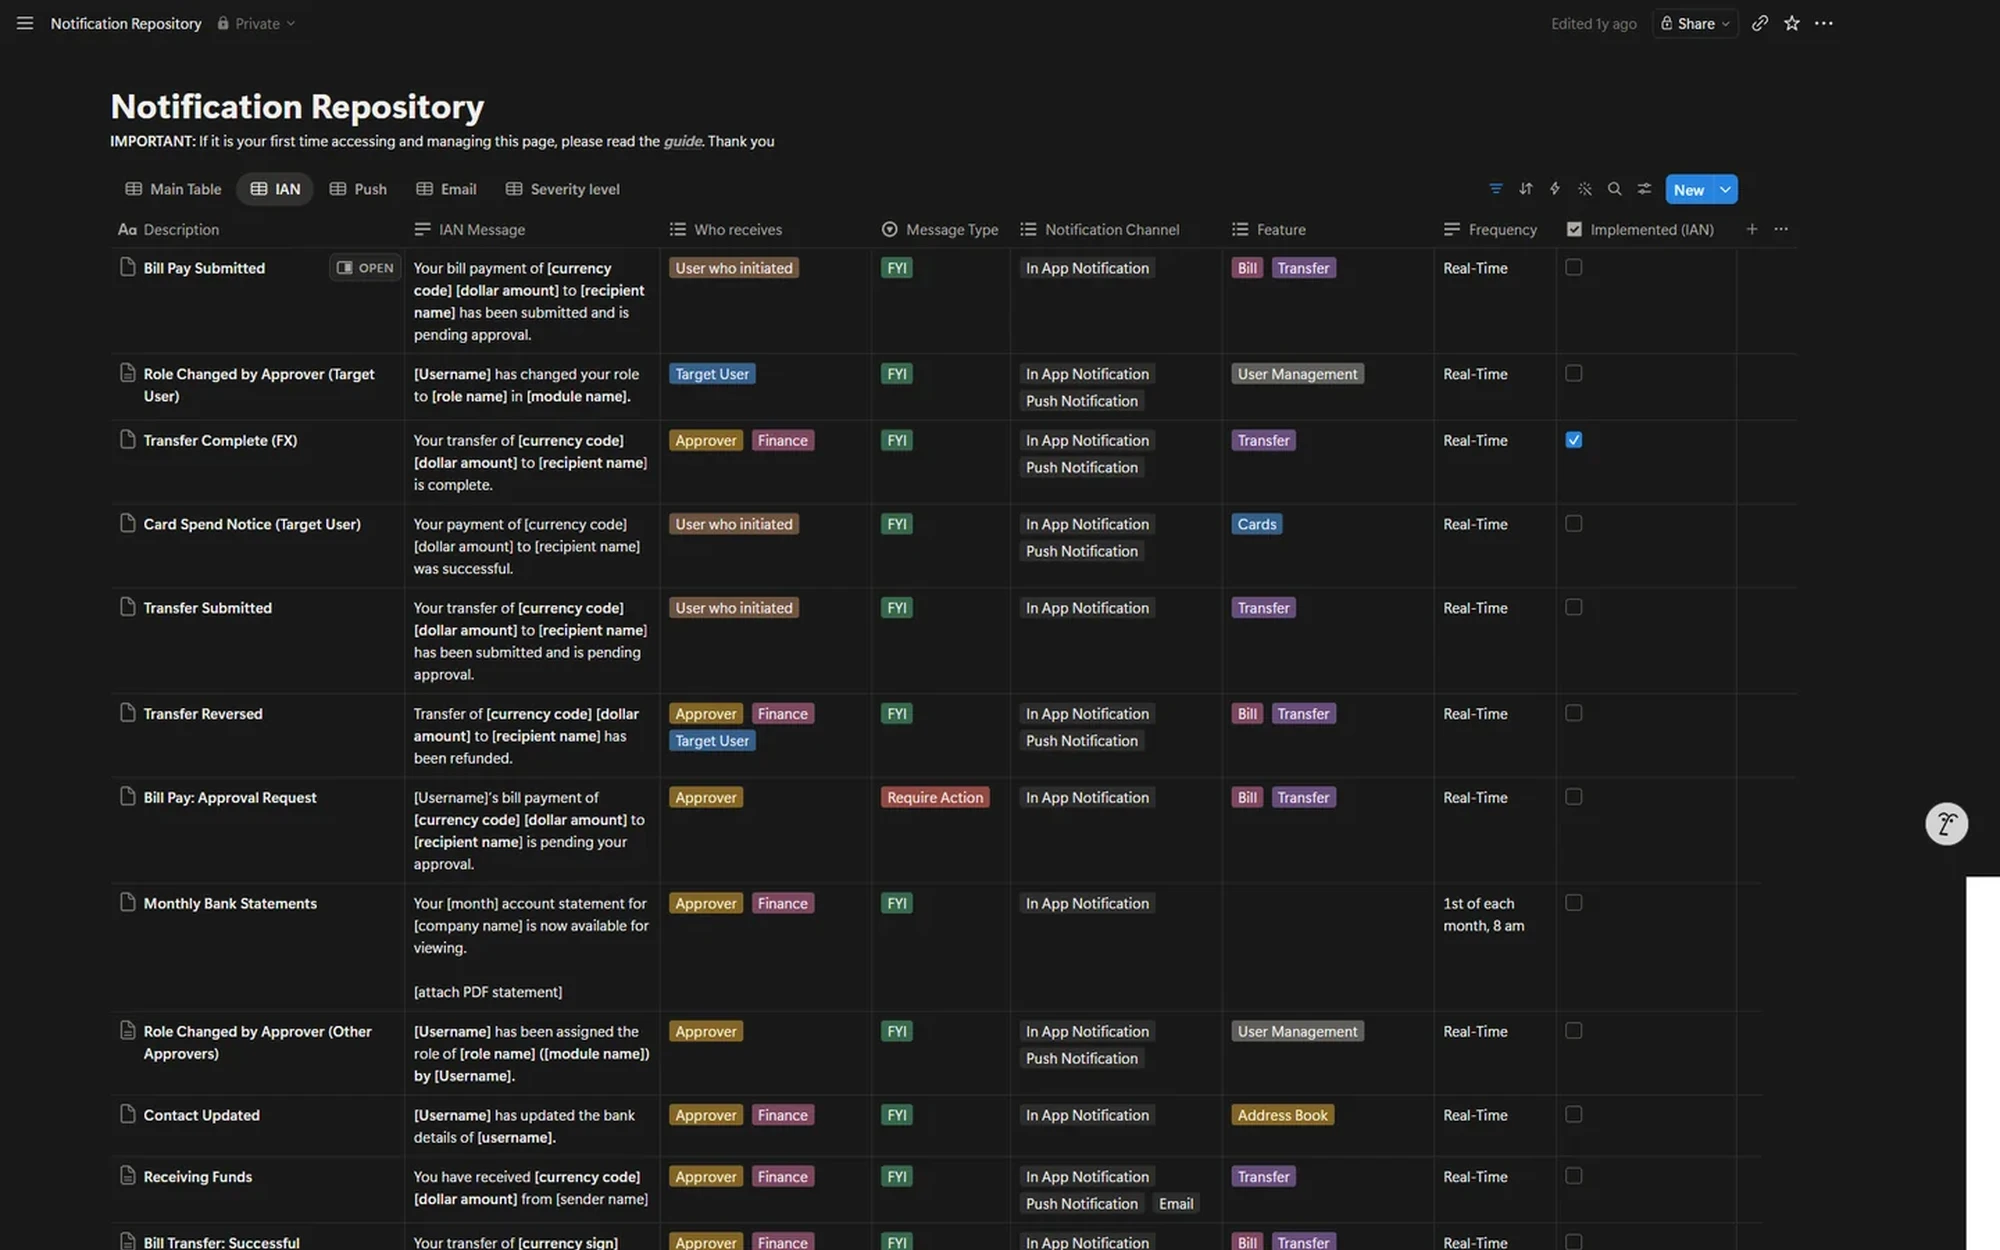Open the Message Type column menu

pyautogui.click(x=940, y=229)
